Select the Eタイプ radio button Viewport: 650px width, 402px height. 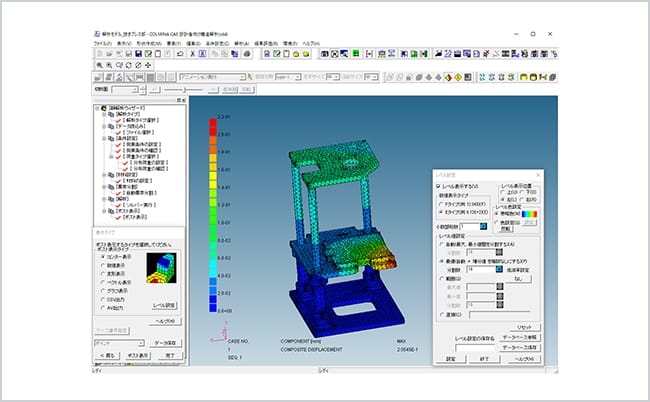click(x=441, y=212)
